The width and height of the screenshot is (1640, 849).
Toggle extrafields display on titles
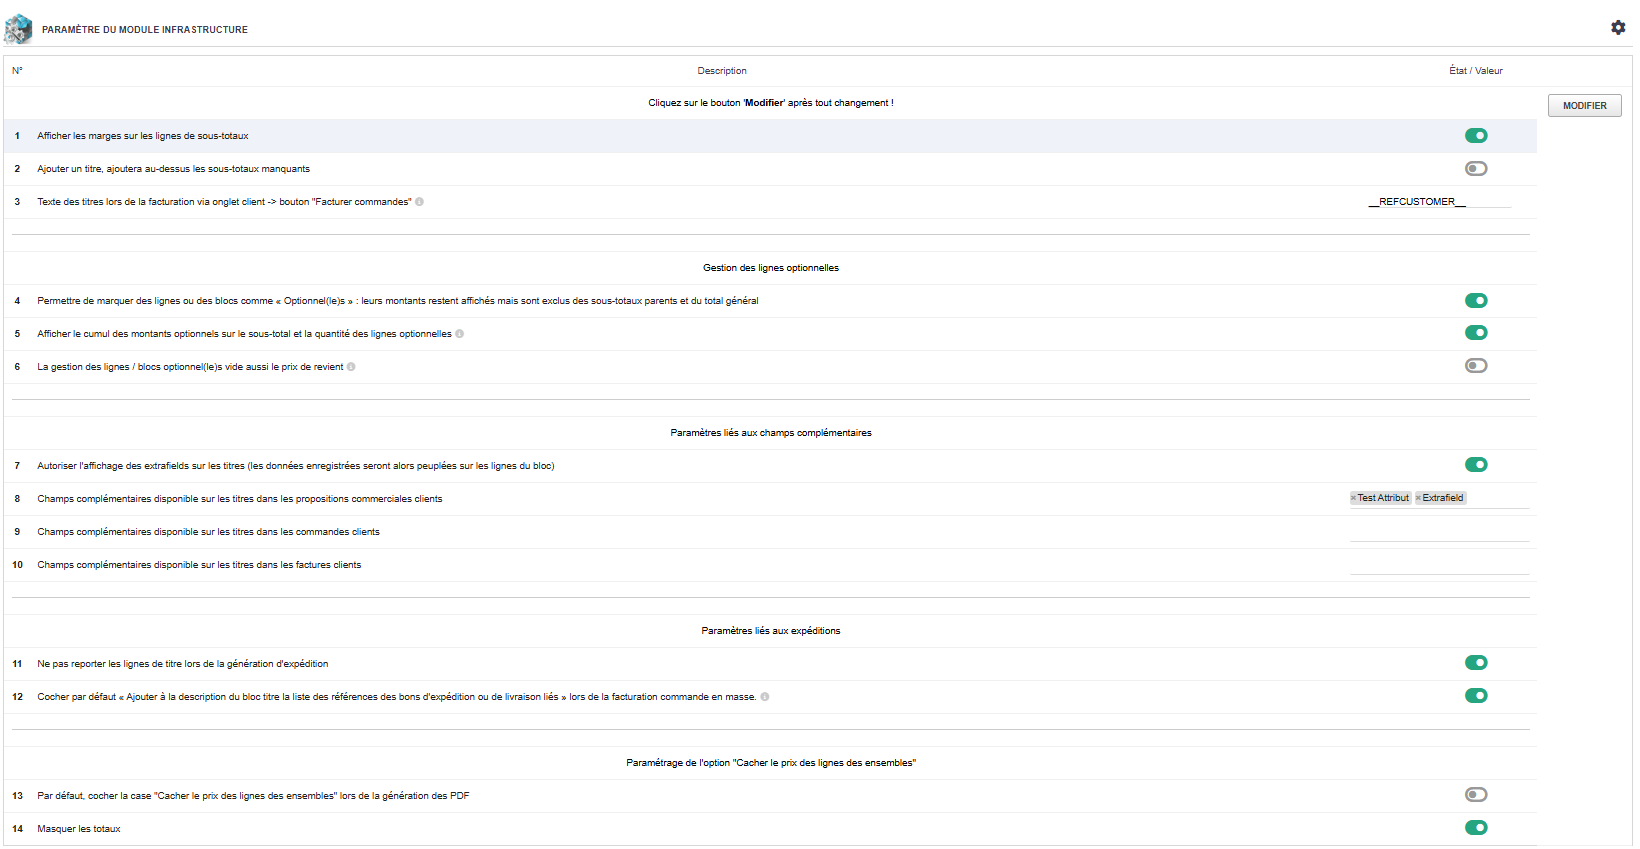(1476, 465)
